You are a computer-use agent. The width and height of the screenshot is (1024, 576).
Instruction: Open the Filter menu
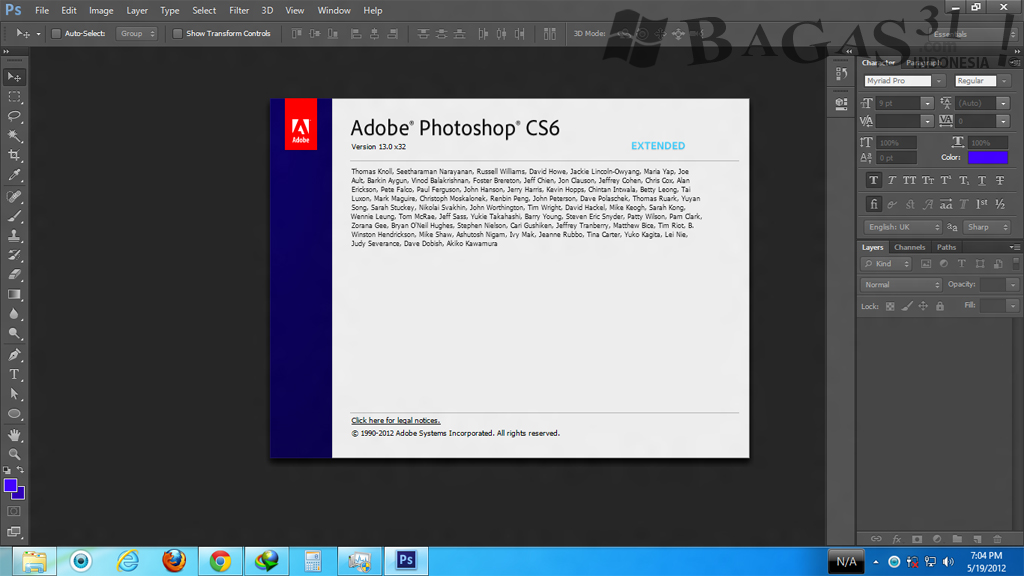point(239,10)
